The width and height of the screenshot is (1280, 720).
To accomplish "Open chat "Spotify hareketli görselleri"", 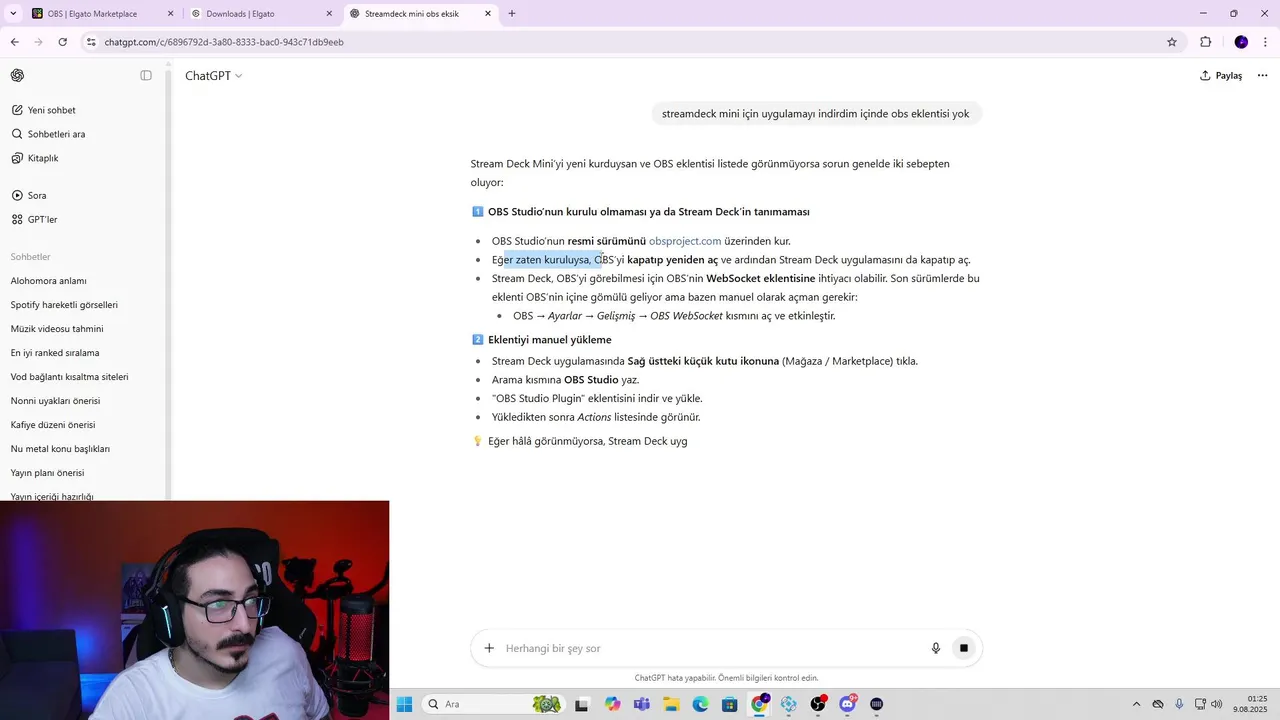I will (64, 305).
